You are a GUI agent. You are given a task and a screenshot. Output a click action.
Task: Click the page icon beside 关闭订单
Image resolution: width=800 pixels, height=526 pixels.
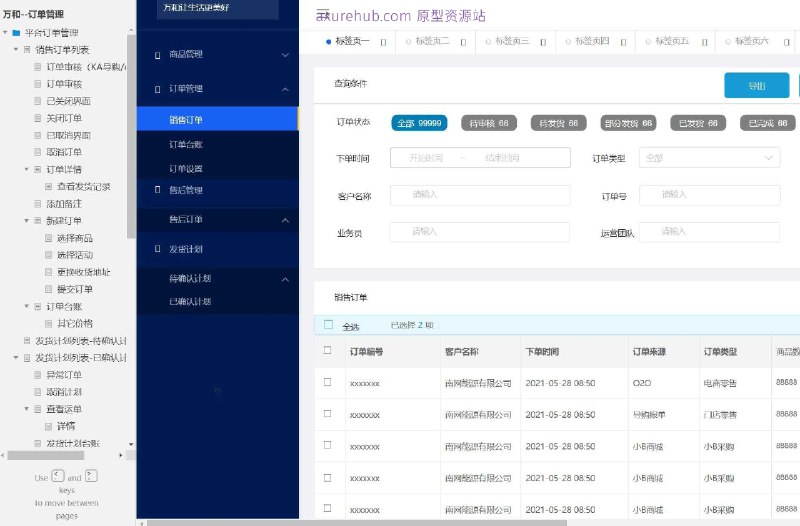tap(37, 118)
